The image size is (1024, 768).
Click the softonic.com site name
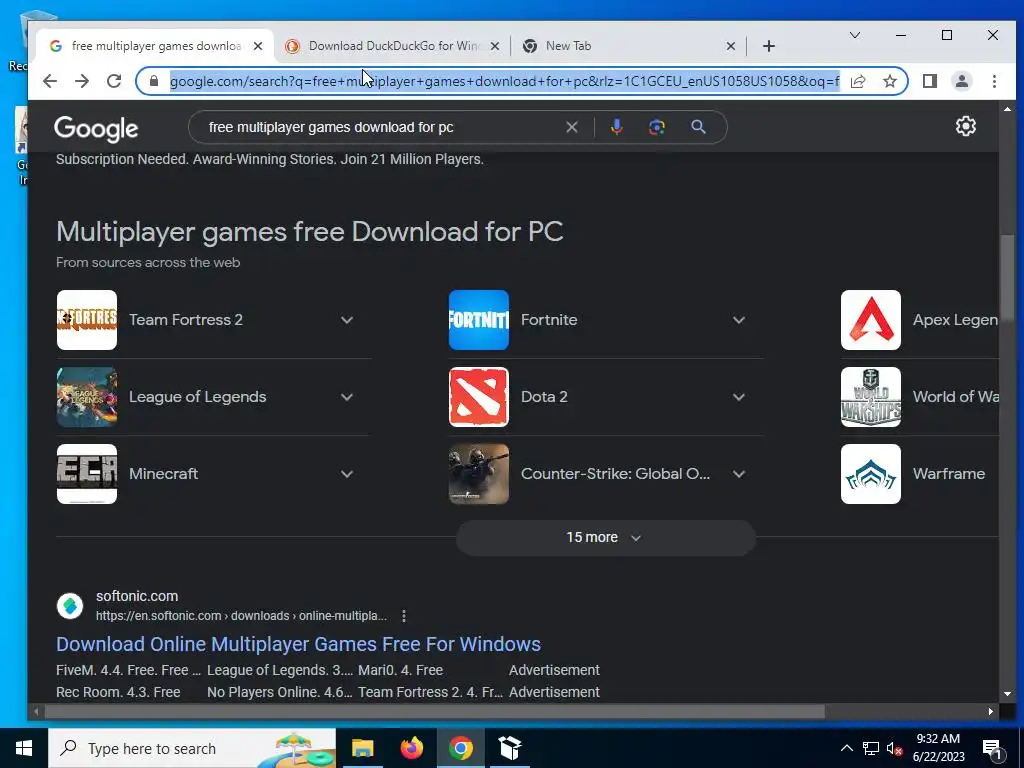(137, 596)
